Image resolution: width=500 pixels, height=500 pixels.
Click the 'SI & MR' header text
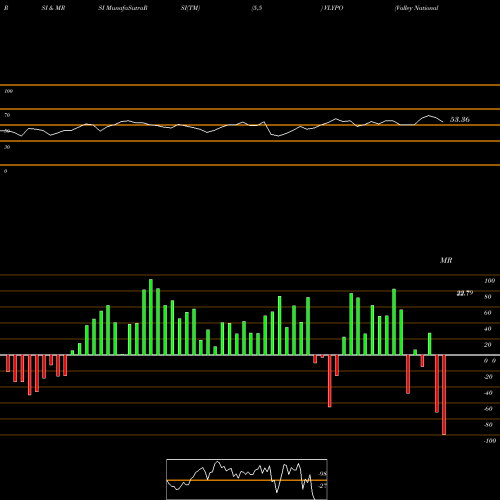pyautogui.click(x=53, y=8)
